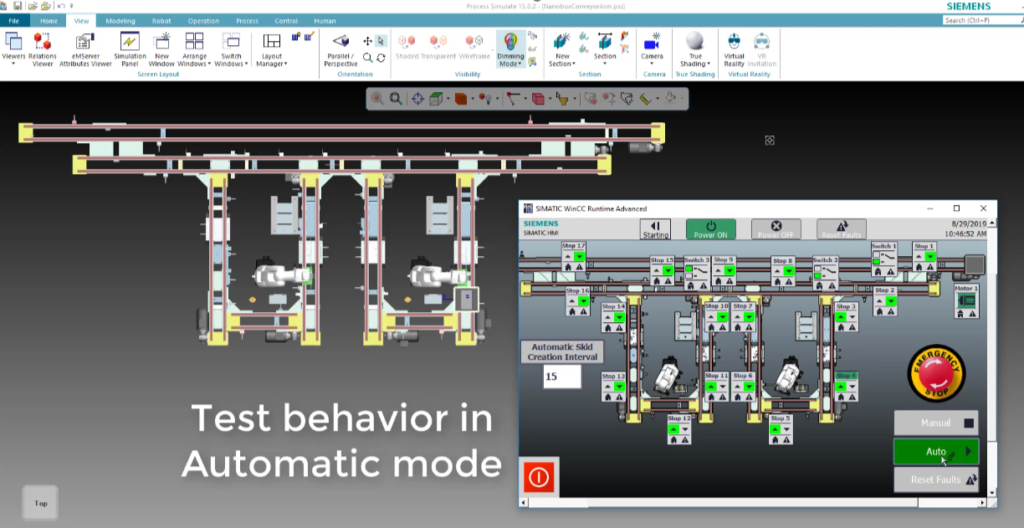Click the Starting button in HMI
Image resolution: width=1024 pixels, height=528 pixels.
[x=656, y=229]
